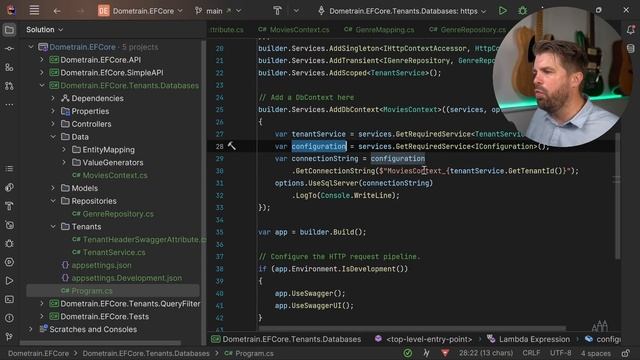Screen dimensions: 640x360
Task: Open appsettings.json file
Action: [x=101, y=265]
